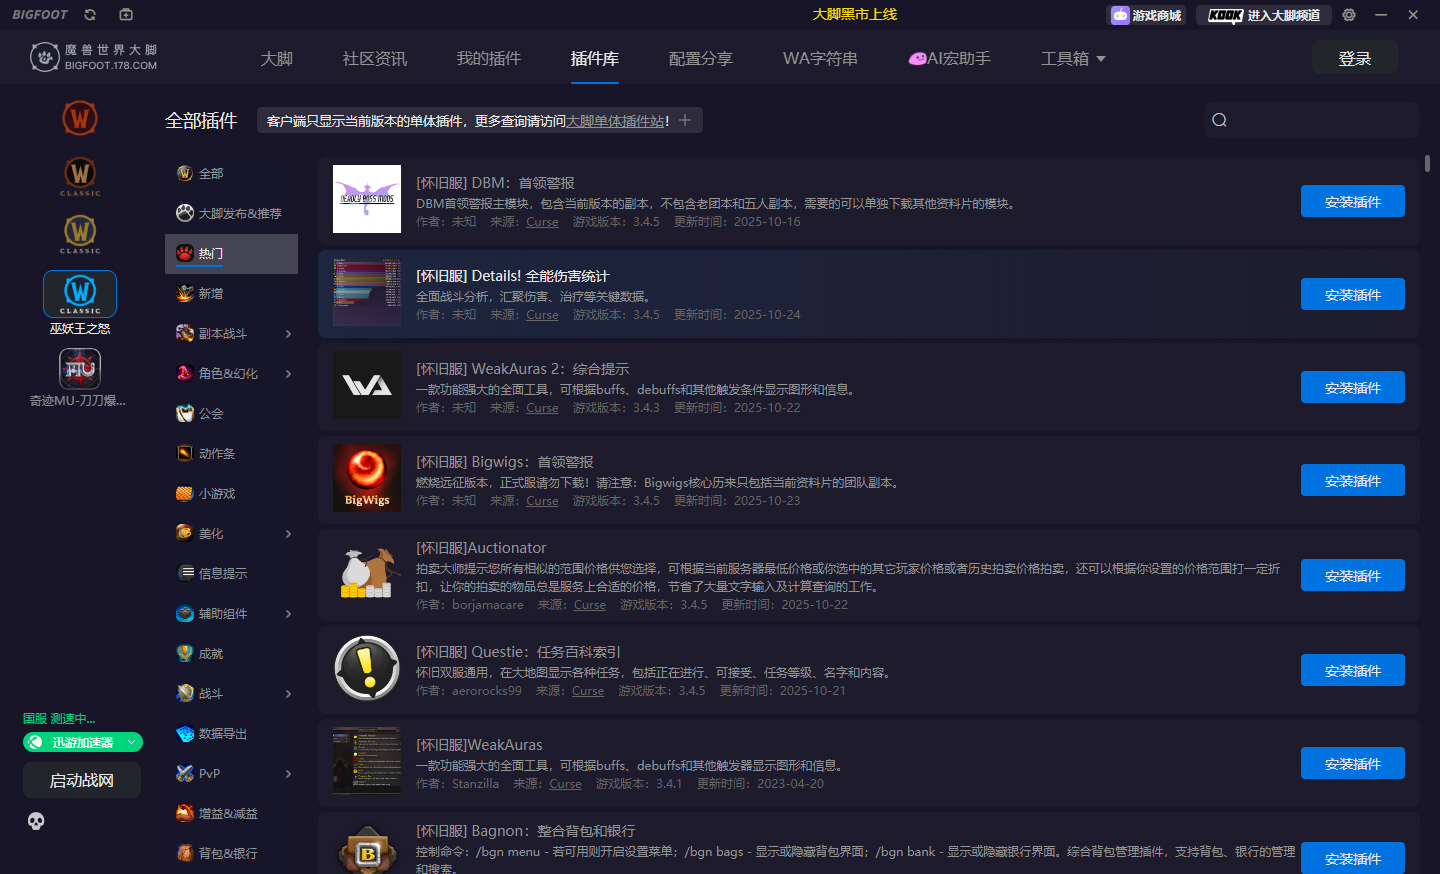Click the DBM plugin thumbnail

367,199
